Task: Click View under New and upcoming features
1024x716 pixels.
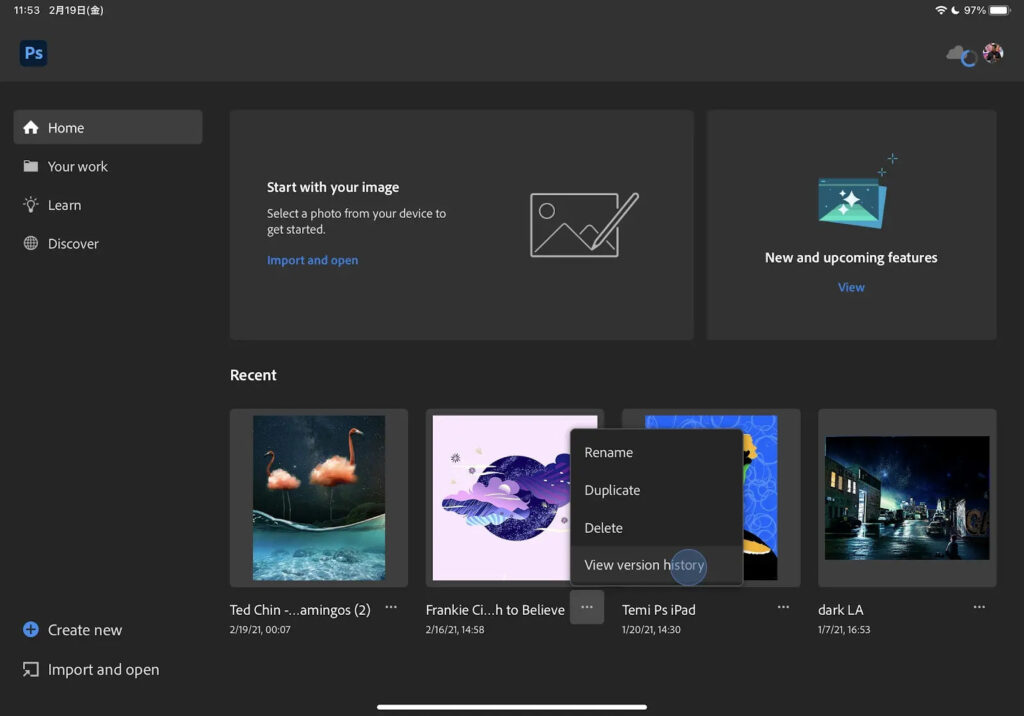Action: [851, 287]
